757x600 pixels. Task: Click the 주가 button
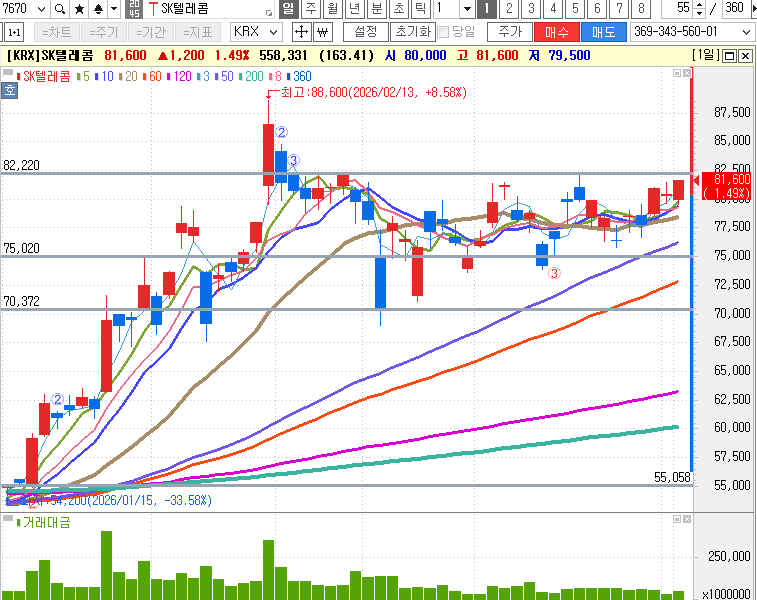pos(510,32)
